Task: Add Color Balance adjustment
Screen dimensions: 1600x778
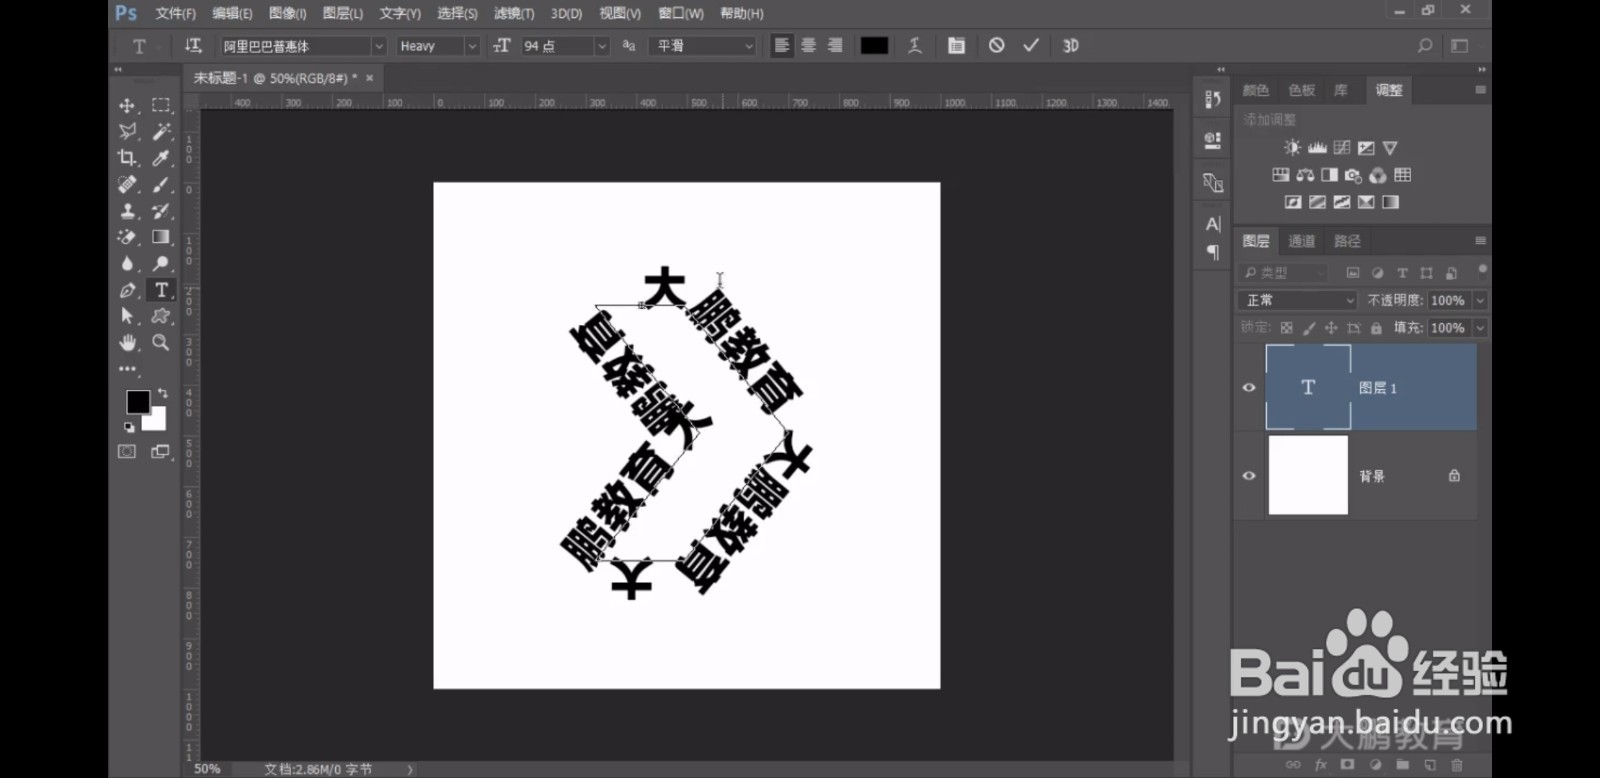Action: coord(1305,175)
